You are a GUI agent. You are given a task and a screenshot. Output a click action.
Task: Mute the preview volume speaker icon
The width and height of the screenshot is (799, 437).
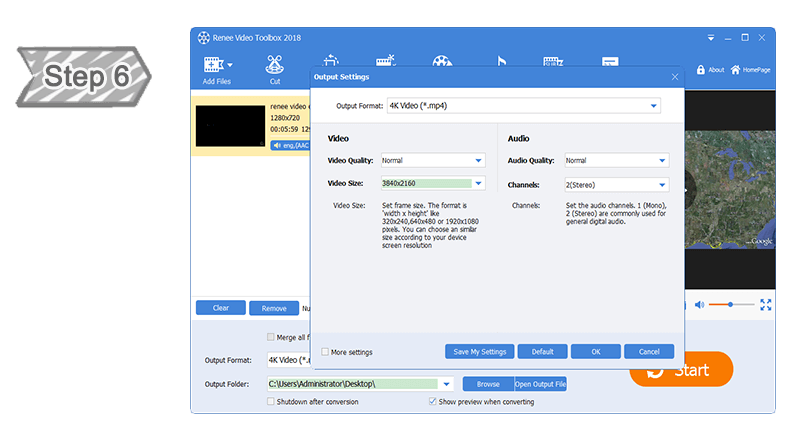click(x=699, y=305)
